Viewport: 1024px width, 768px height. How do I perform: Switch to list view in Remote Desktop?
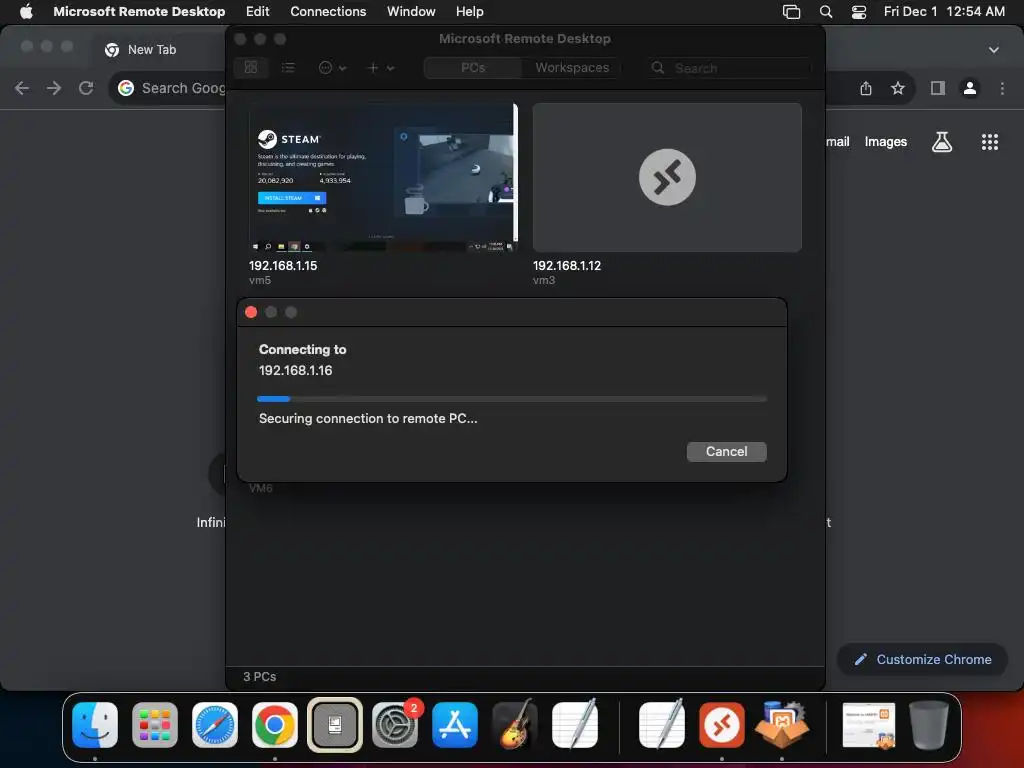point(288,67)
